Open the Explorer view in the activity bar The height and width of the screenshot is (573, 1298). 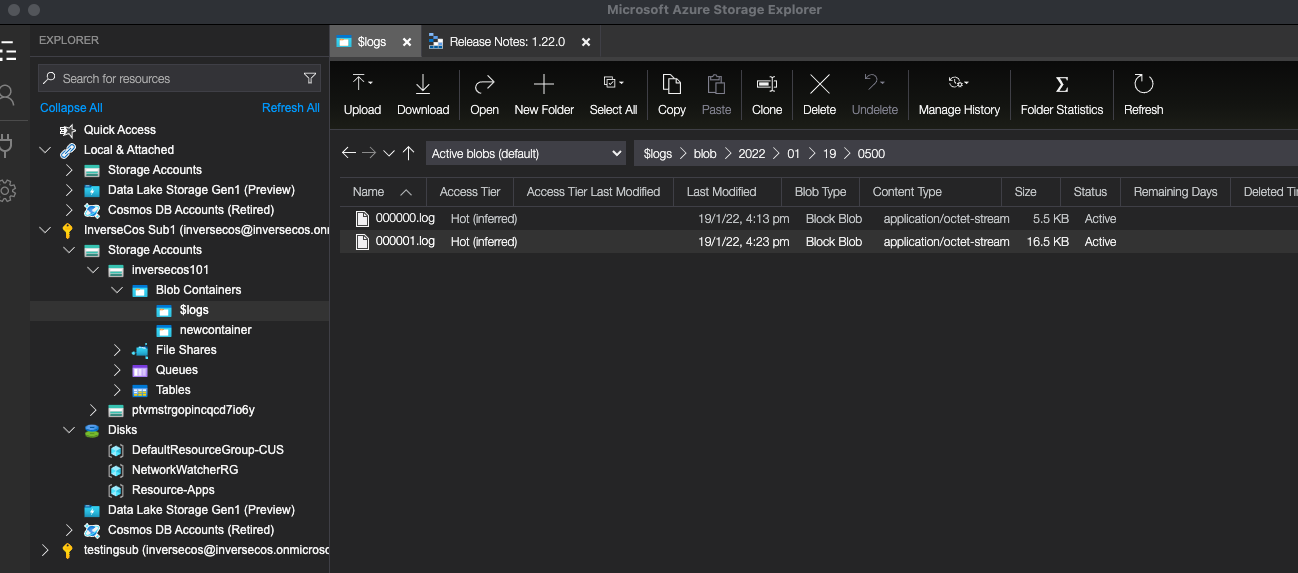tap(8, 51)
